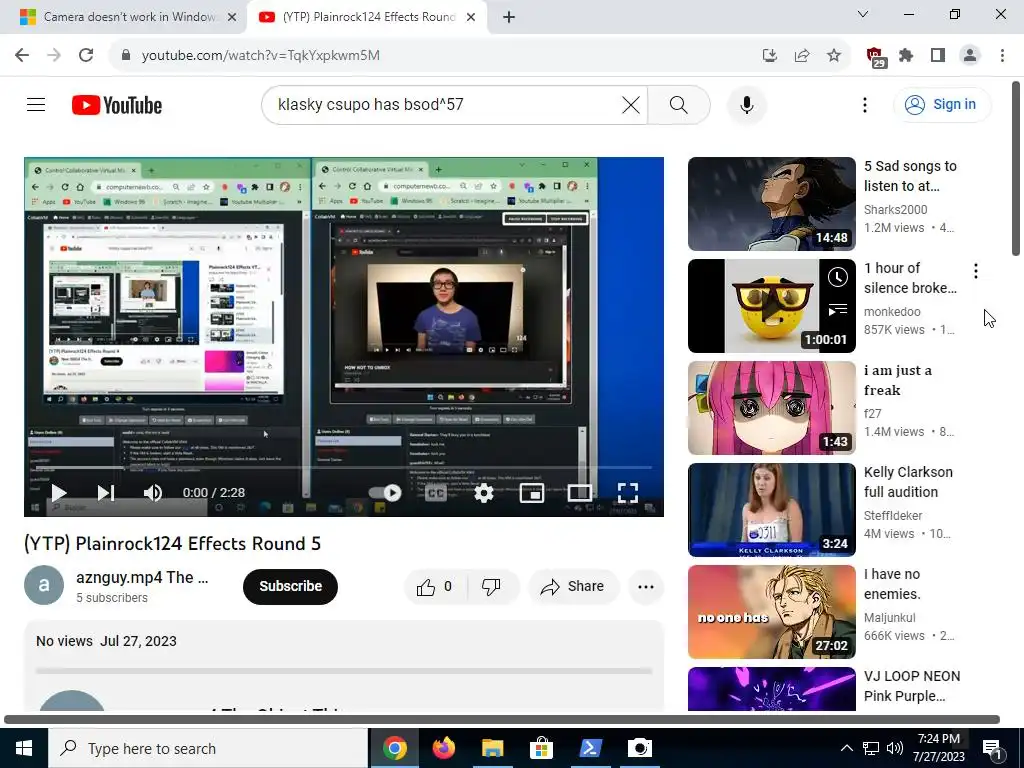This screenshot has height=768, width=1024.
Task: Skip to the next video
Action: pyautogui.click(x=106, y=492)
